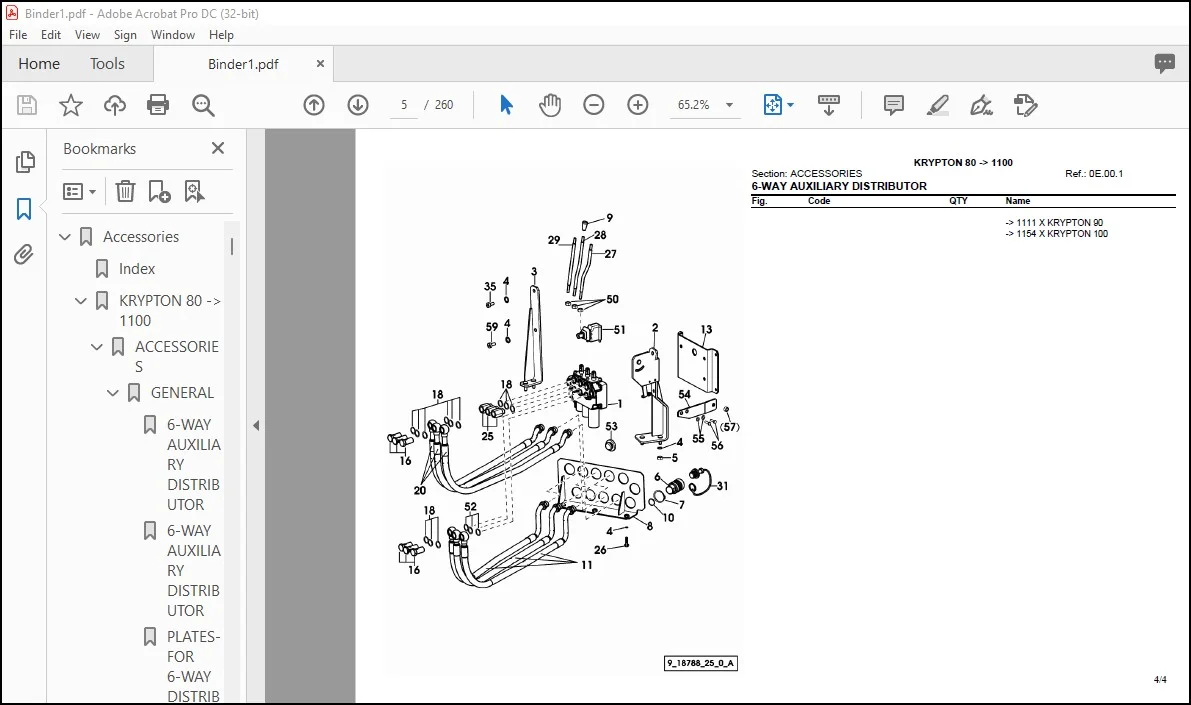
Task: Open the Window menu
Action: (172, 35)
